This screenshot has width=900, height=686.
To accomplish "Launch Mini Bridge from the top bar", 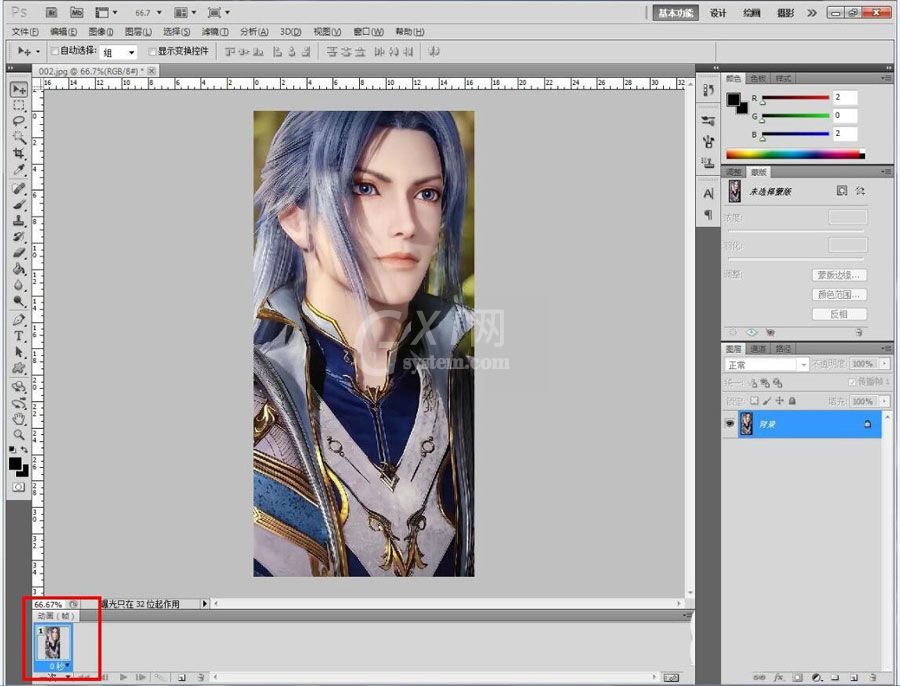I will point(76,12).
